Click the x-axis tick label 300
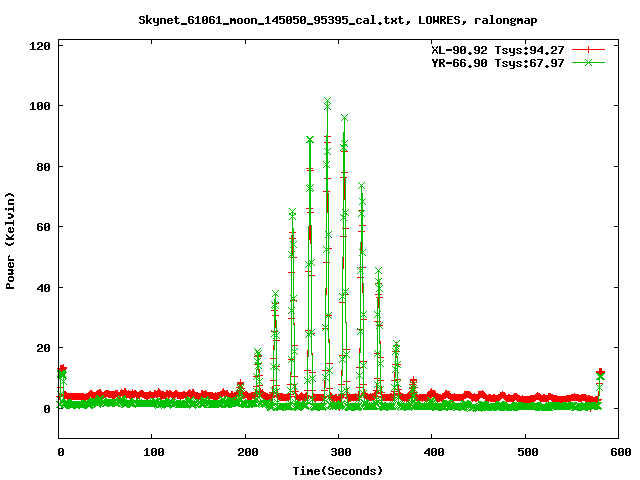This screenshot has height=480, width=640. coord(338,453)
